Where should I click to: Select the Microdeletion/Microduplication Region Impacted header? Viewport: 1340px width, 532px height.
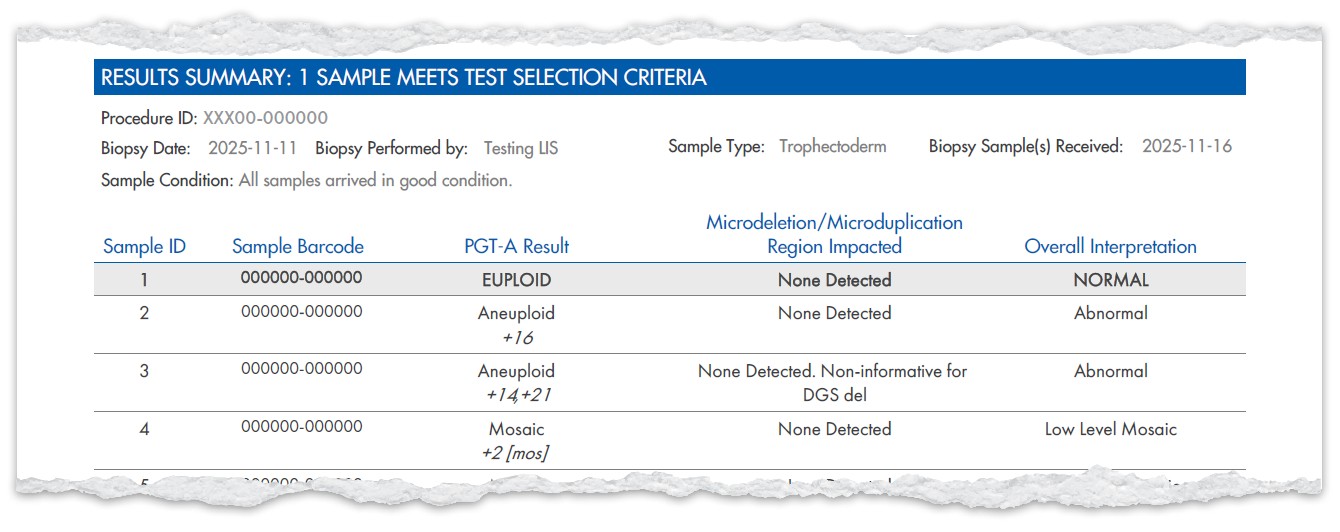[x=834, y=234]
